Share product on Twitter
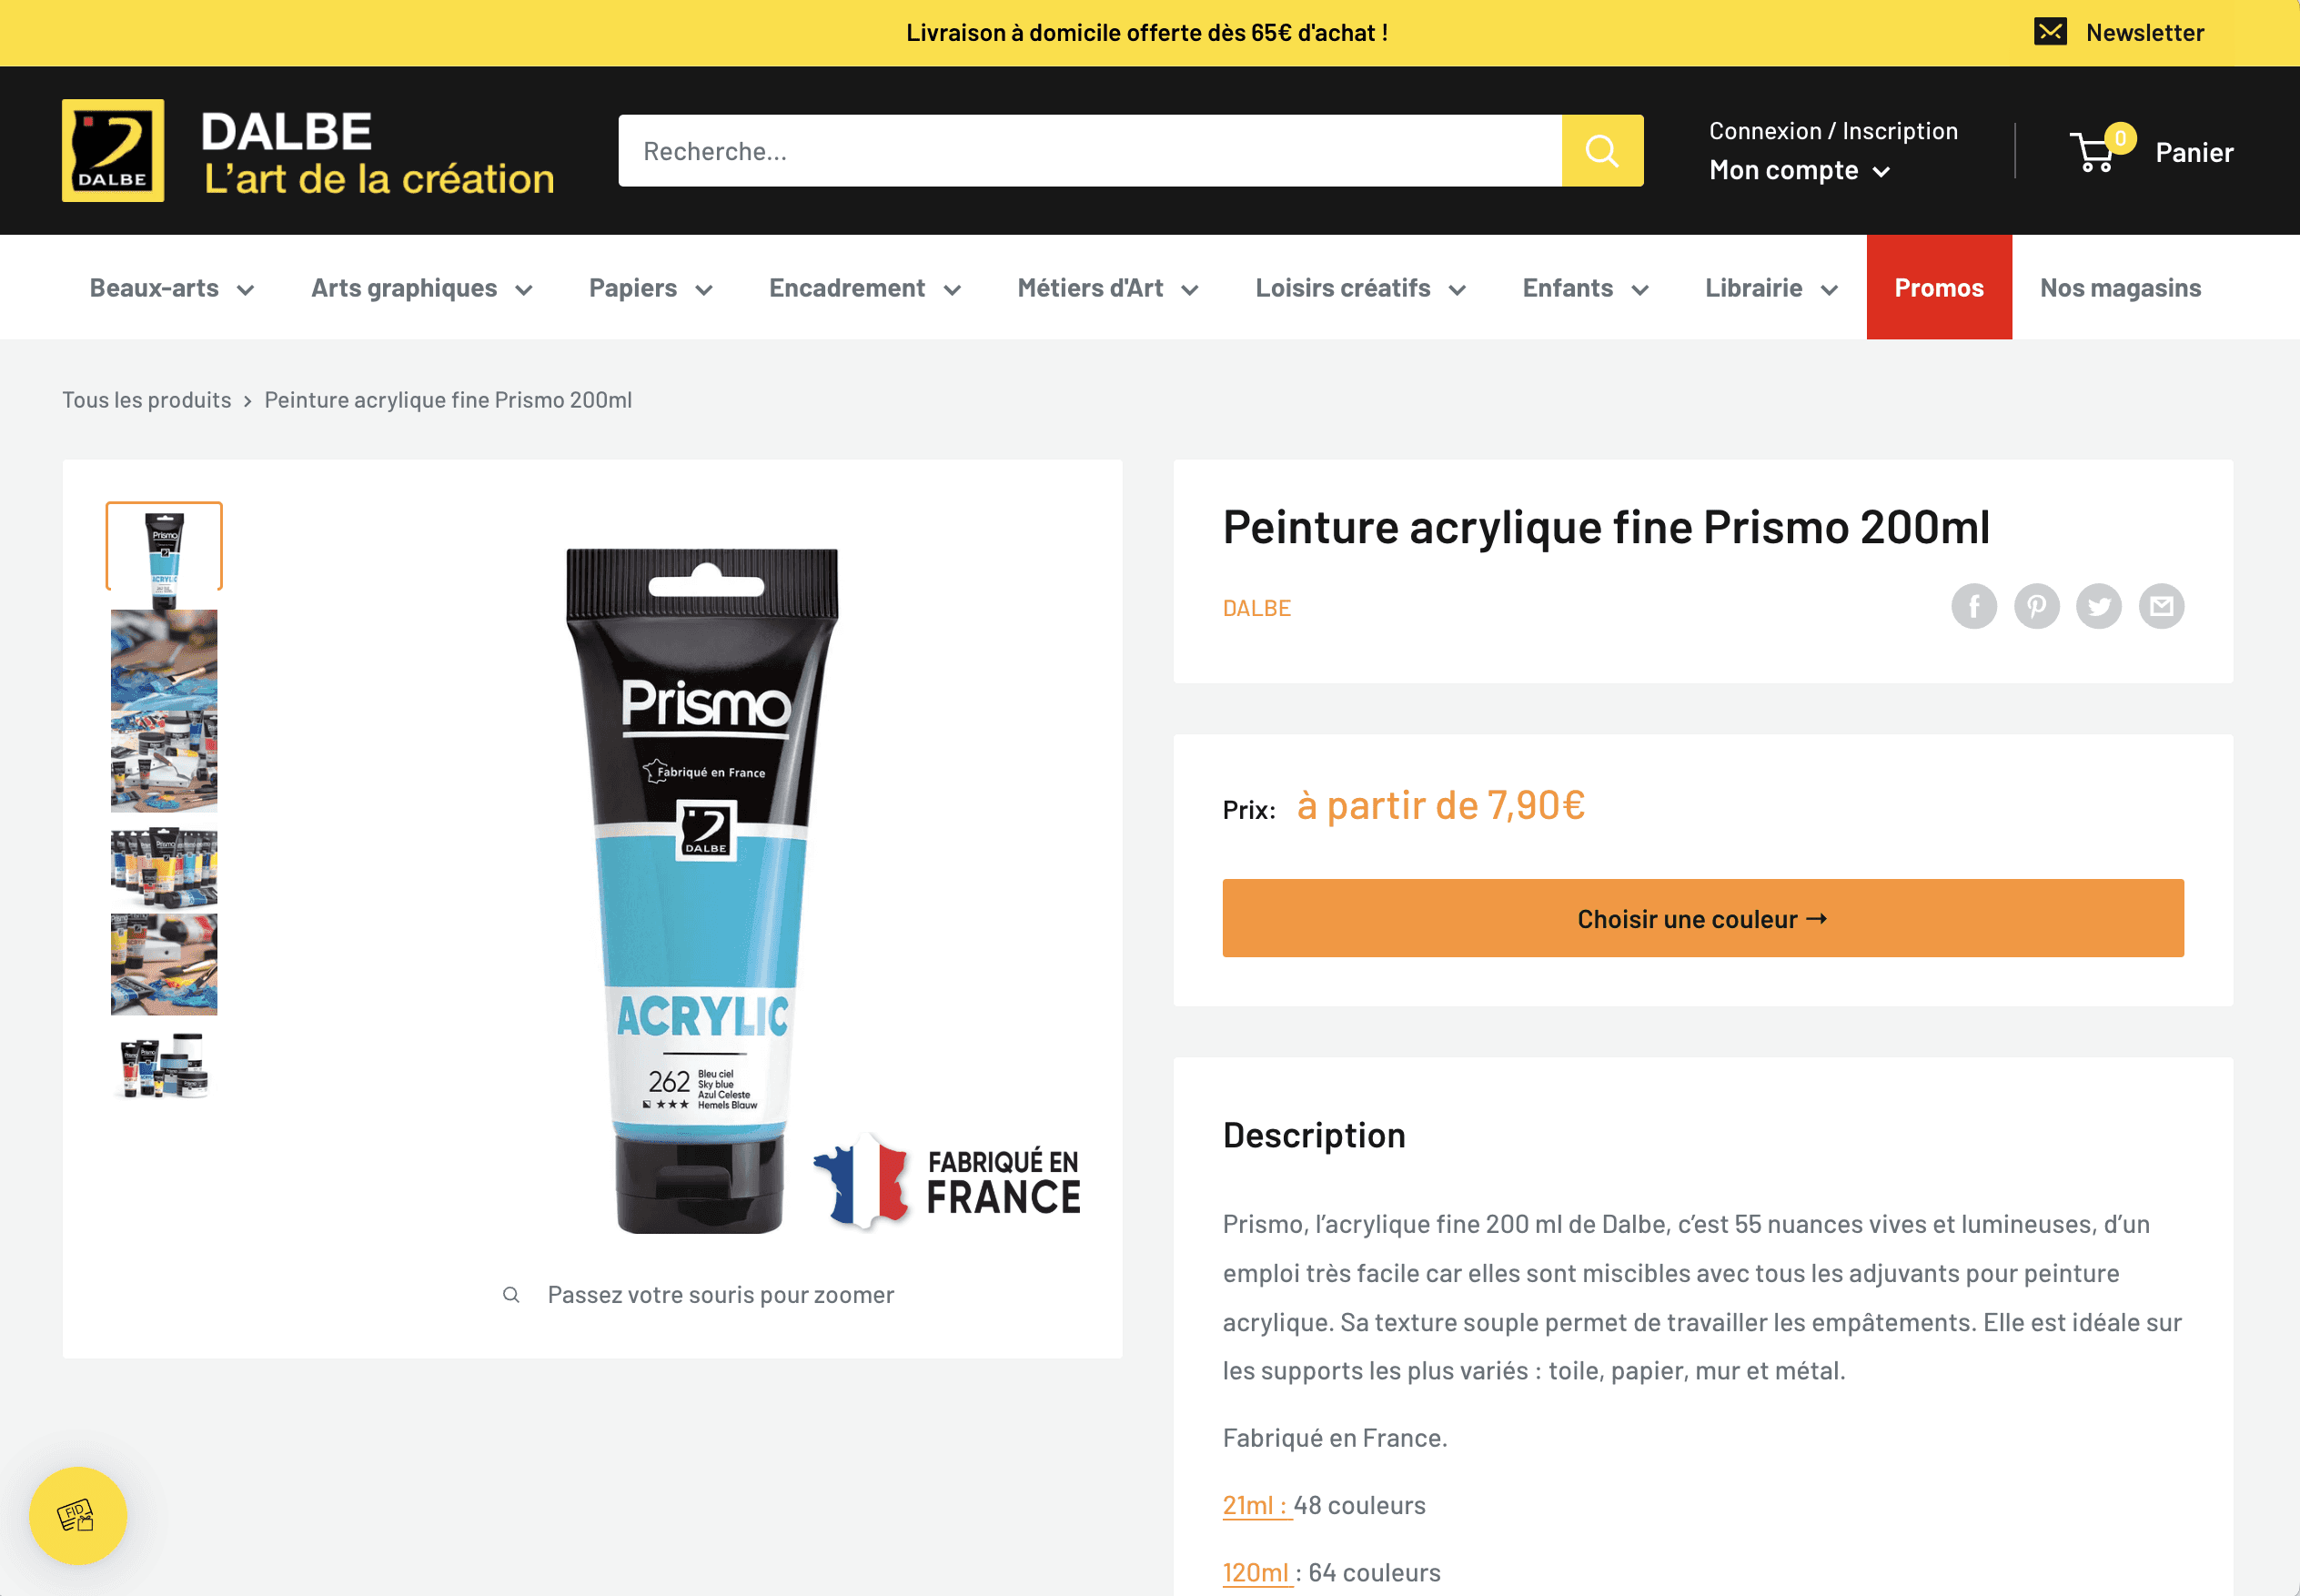Image resolution: width=2300 pixels, height=1596 pixels. coord(2098,606)
